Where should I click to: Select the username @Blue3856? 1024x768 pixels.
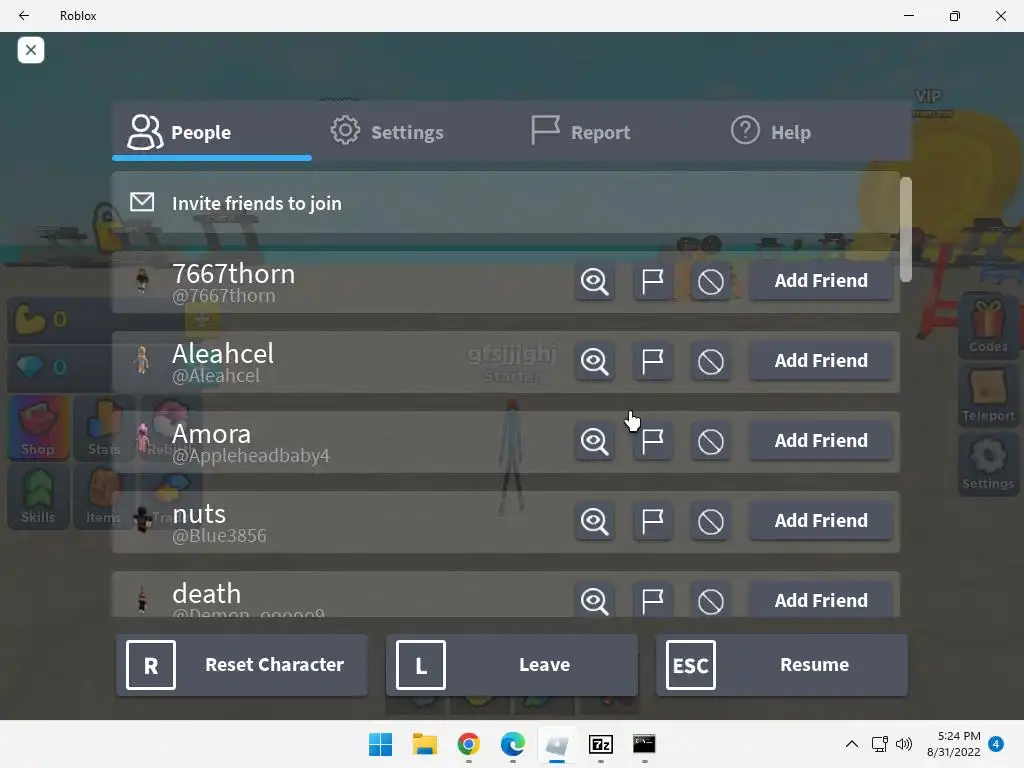(219, 536)
